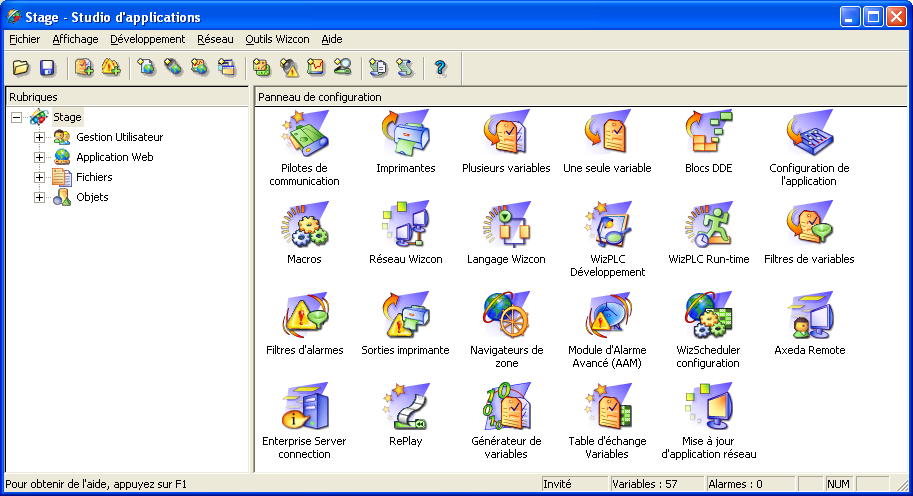Click the 'Rubriques' panel header

[x=127, y=97]
